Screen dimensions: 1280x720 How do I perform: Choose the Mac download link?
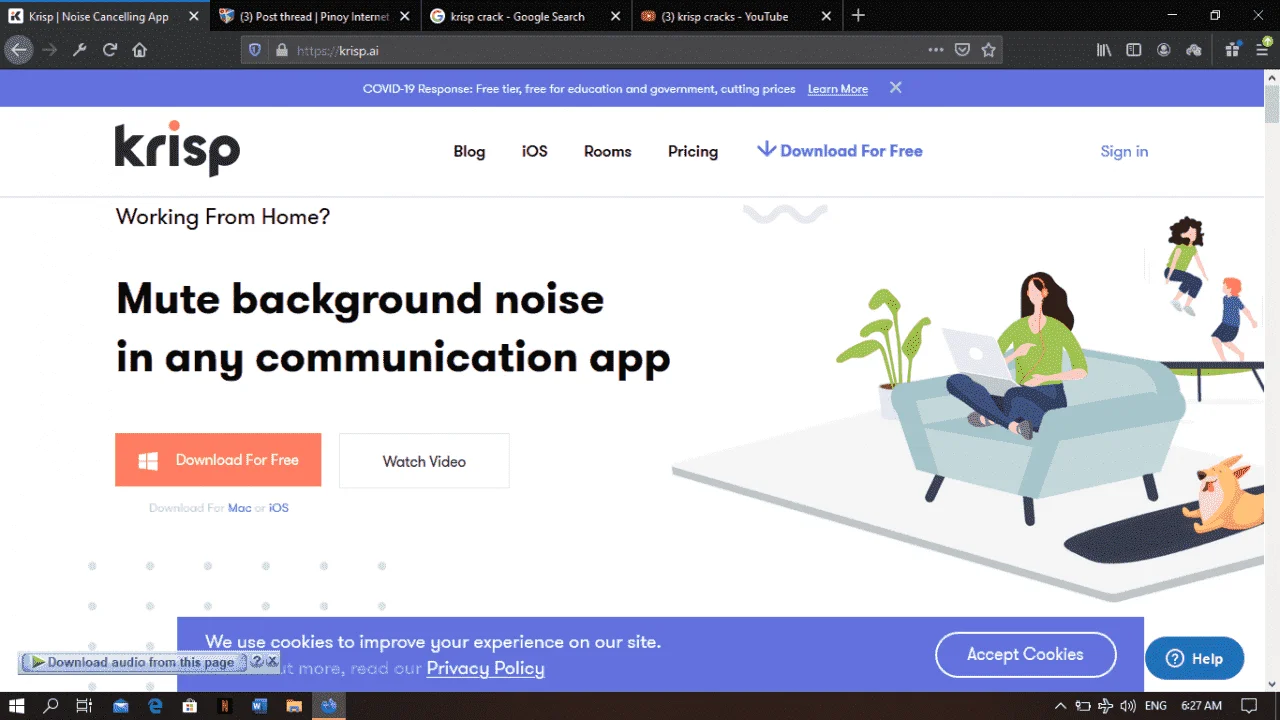240,508
